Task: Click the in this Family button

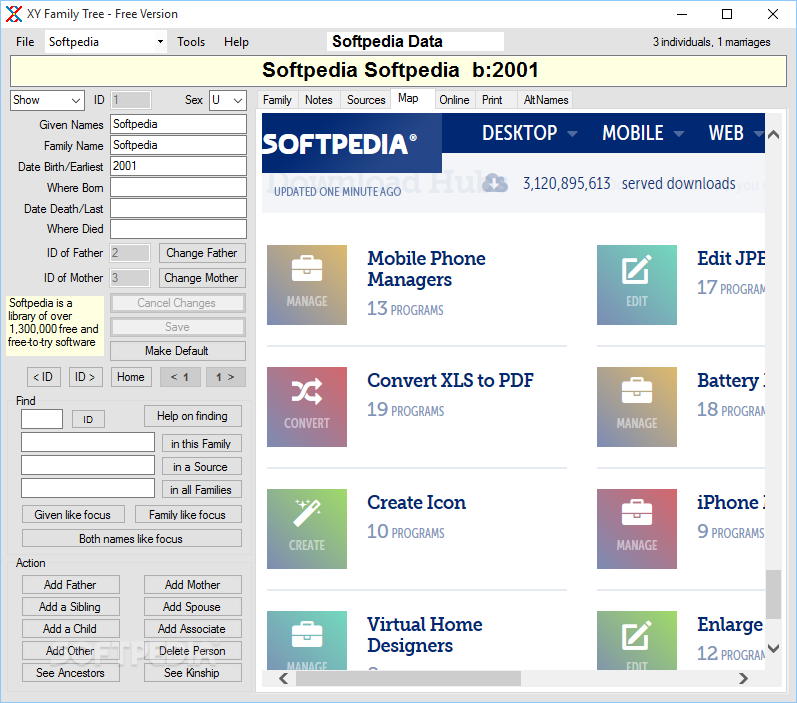Action: pos(201,444)
